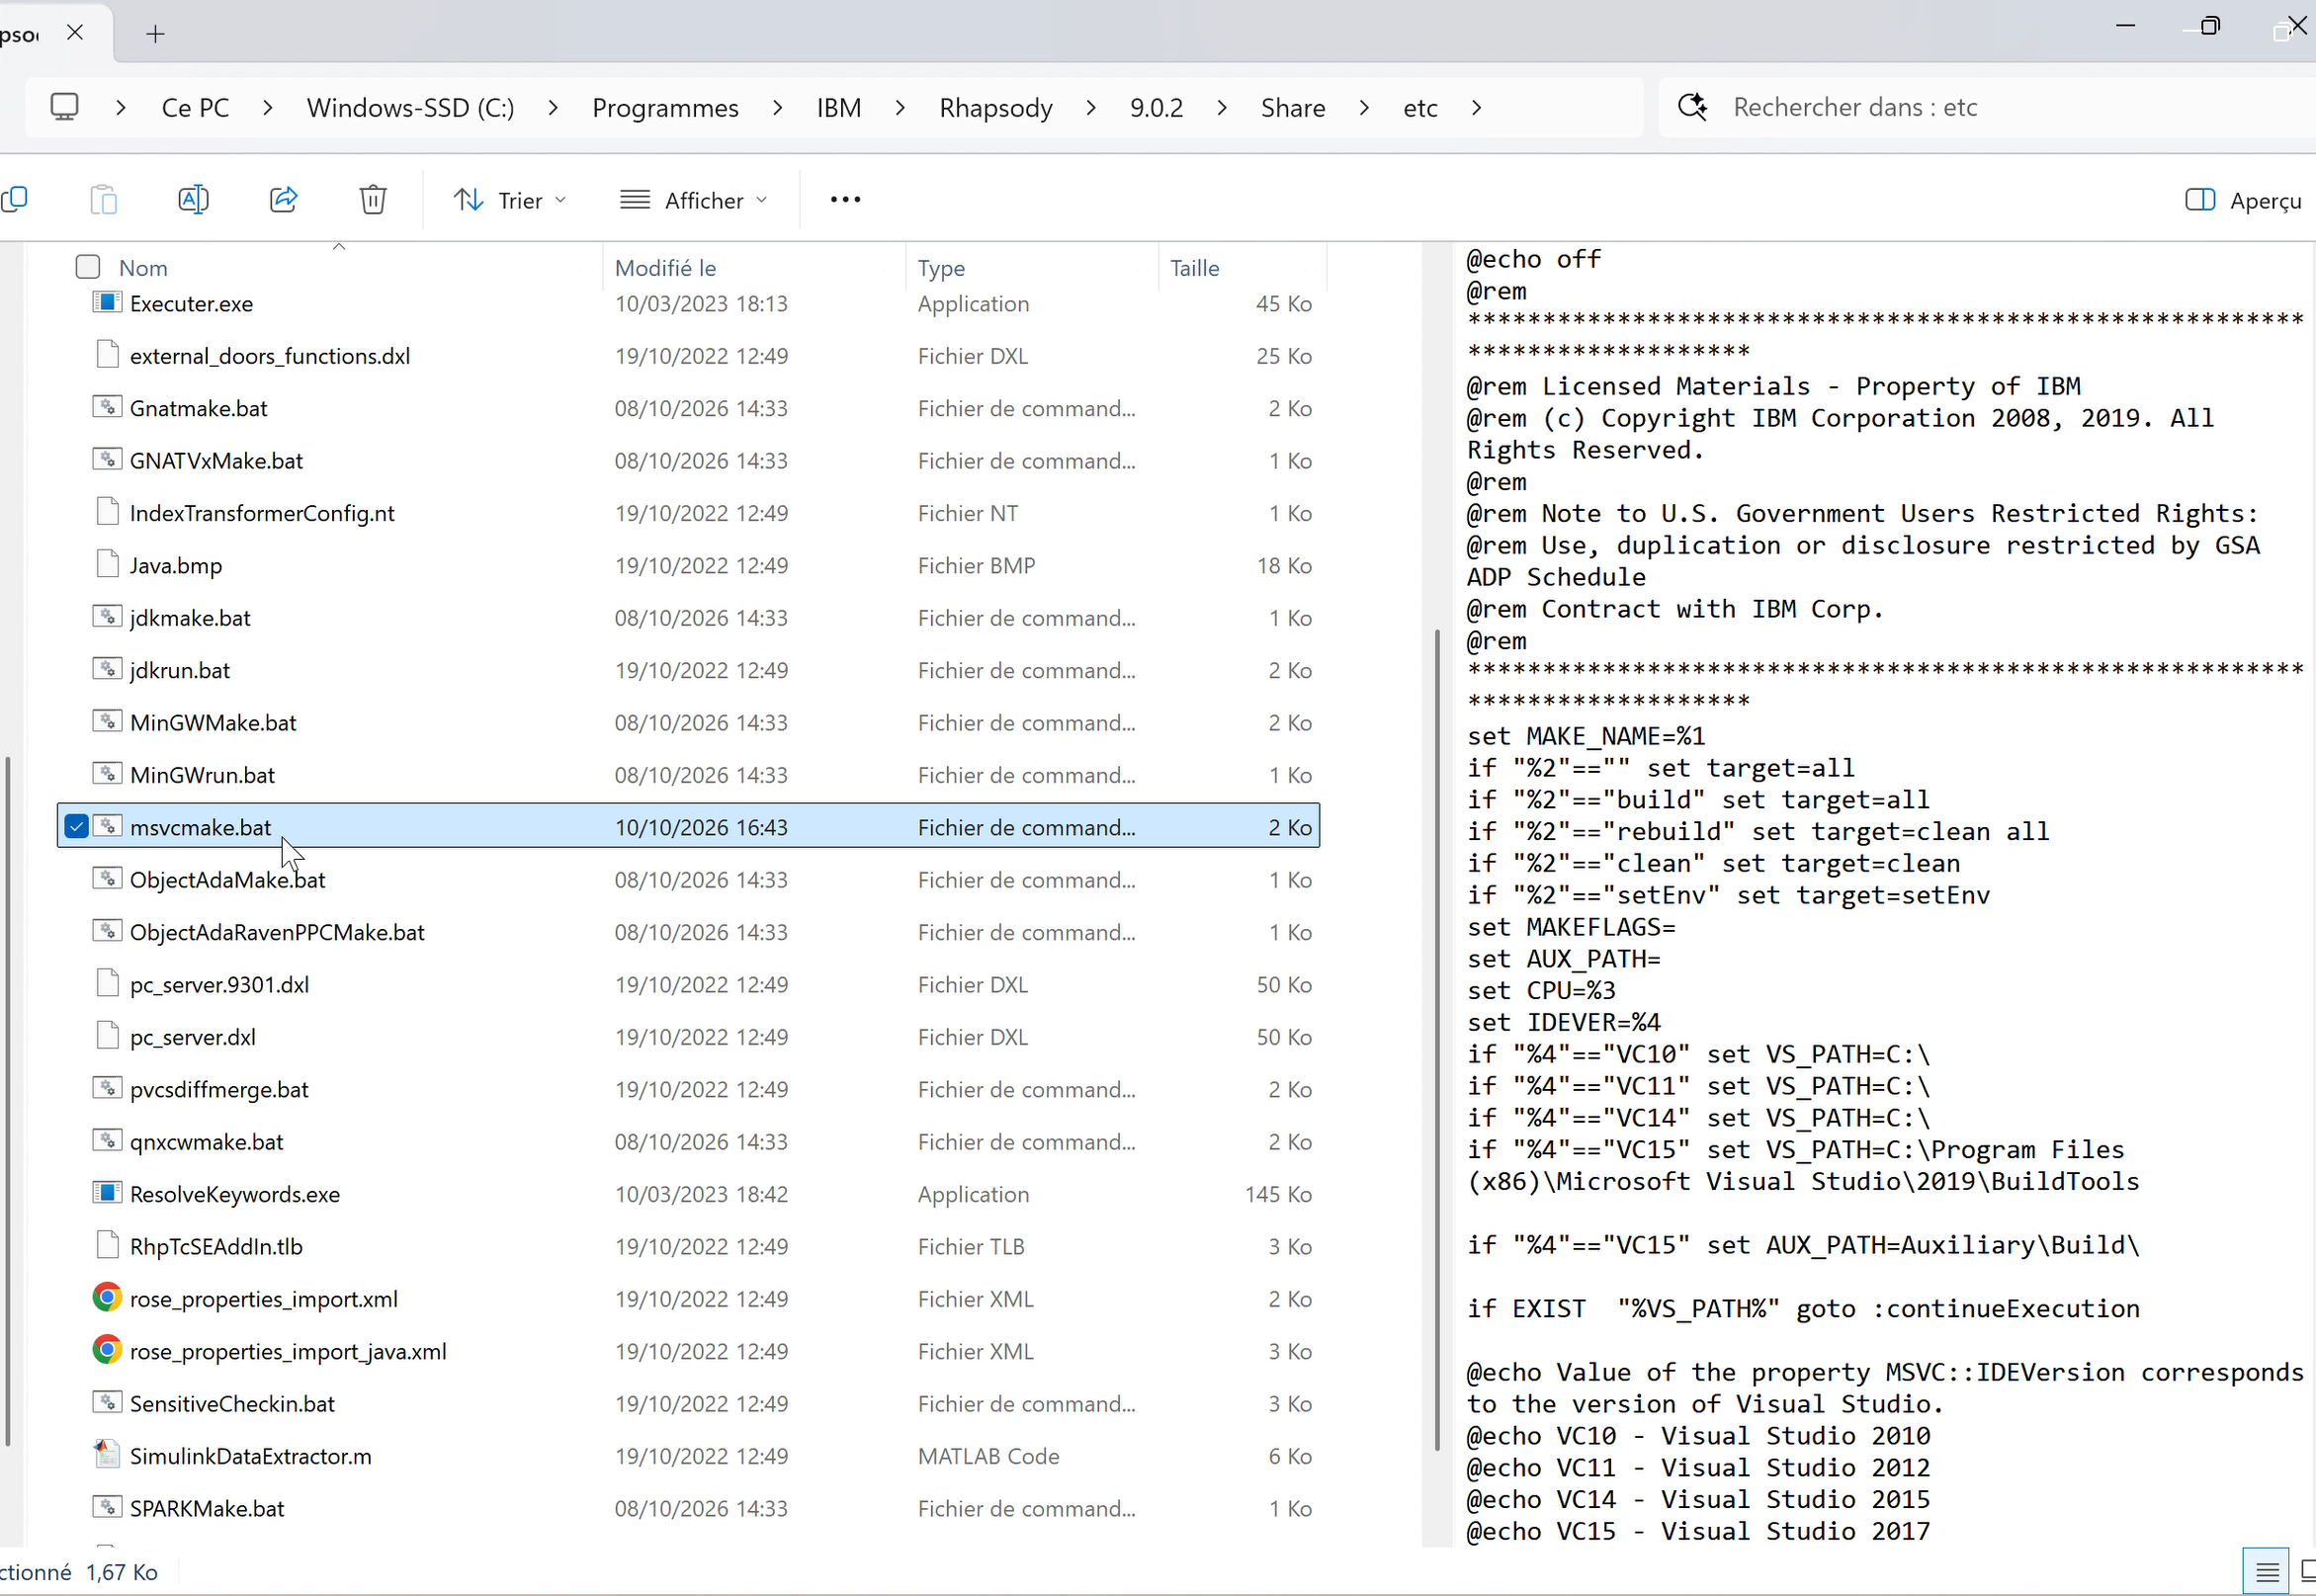Open the Trier sort dropdown
The height and width of the screenshot is (1596, 2316).
(x=510, y=200)
